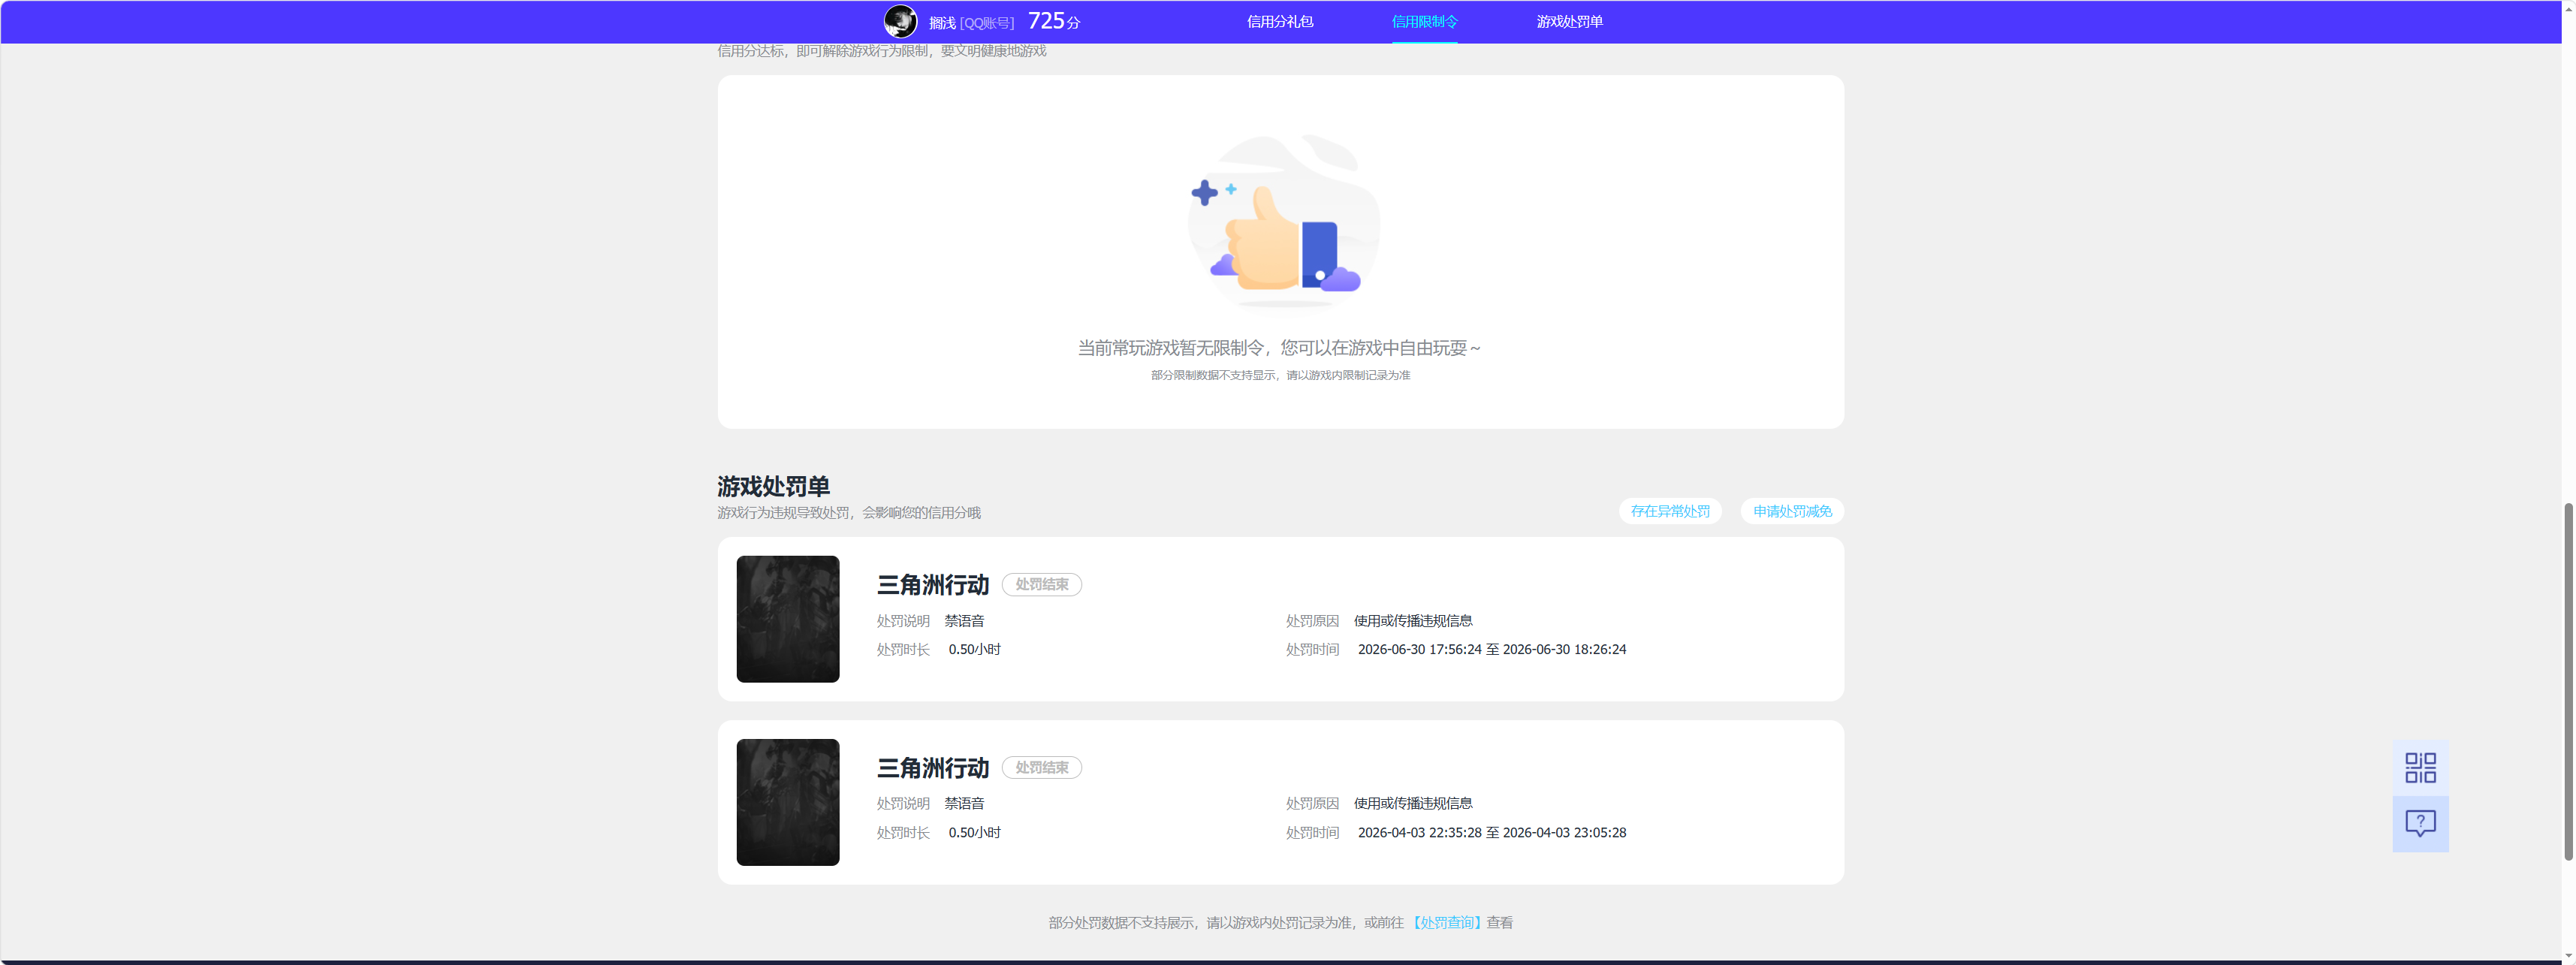Click the 申请处罚减免 button
2576x965 pixels.
(x=1792, y=511)
